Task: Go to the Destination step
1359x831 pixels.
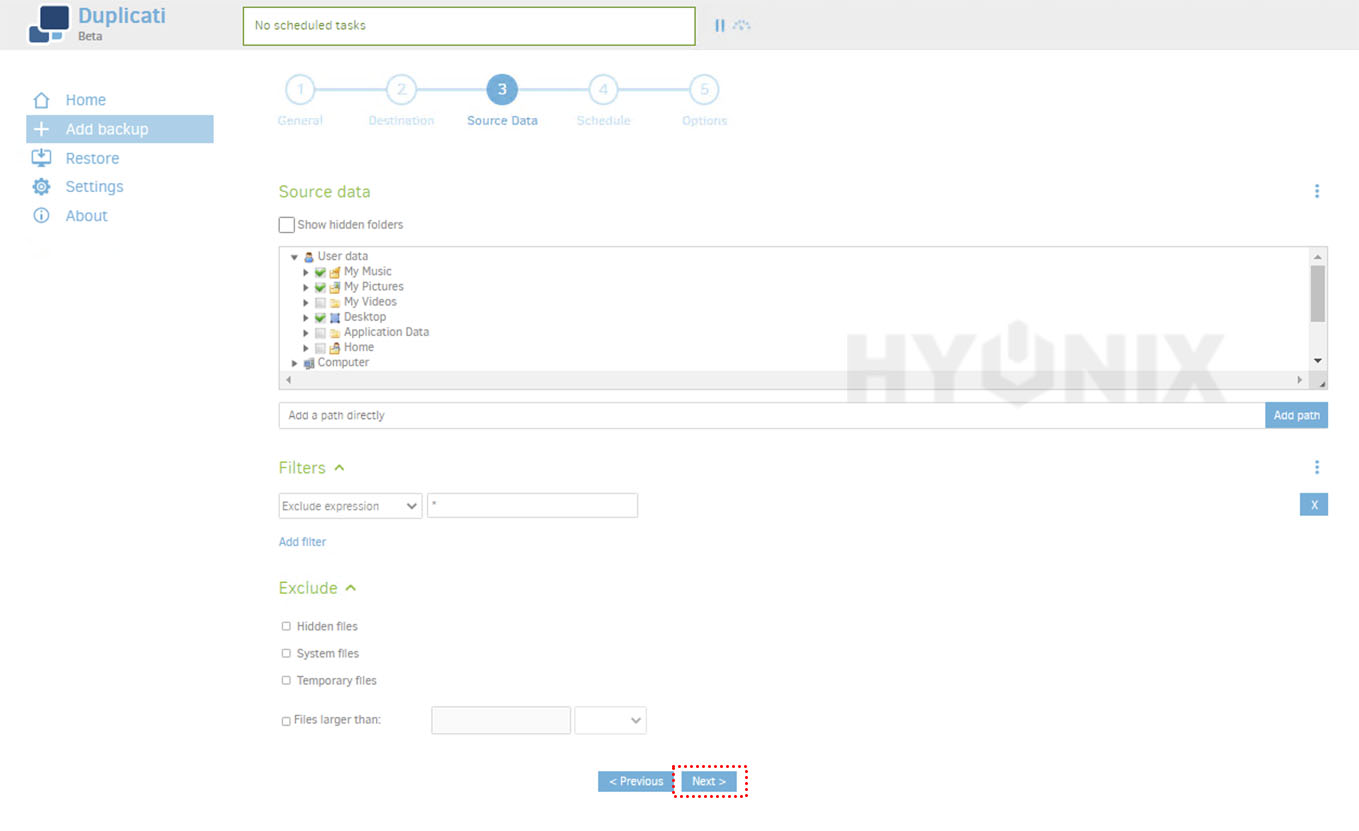Action: (x=401, y=89)
